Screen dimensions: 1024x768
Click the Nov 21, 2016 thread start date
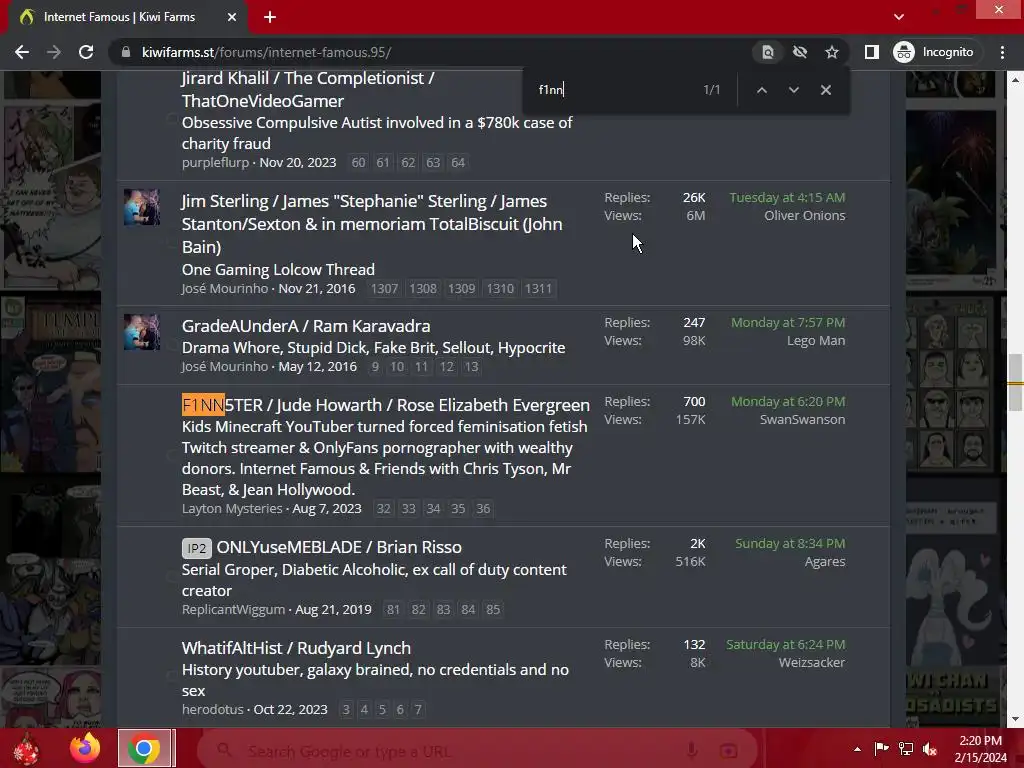pyautogui.click(x=317, y=289)
